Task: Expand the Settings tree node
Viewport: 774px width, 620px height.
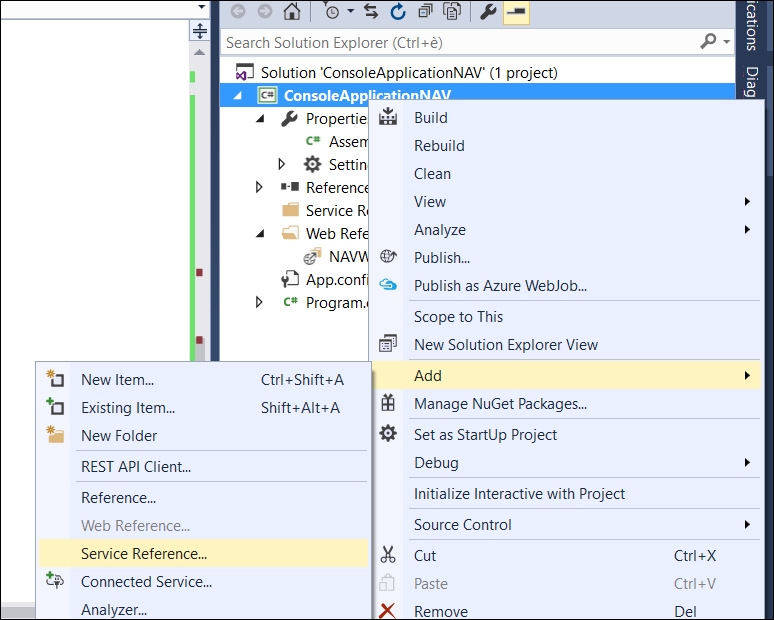Action: 282,164
